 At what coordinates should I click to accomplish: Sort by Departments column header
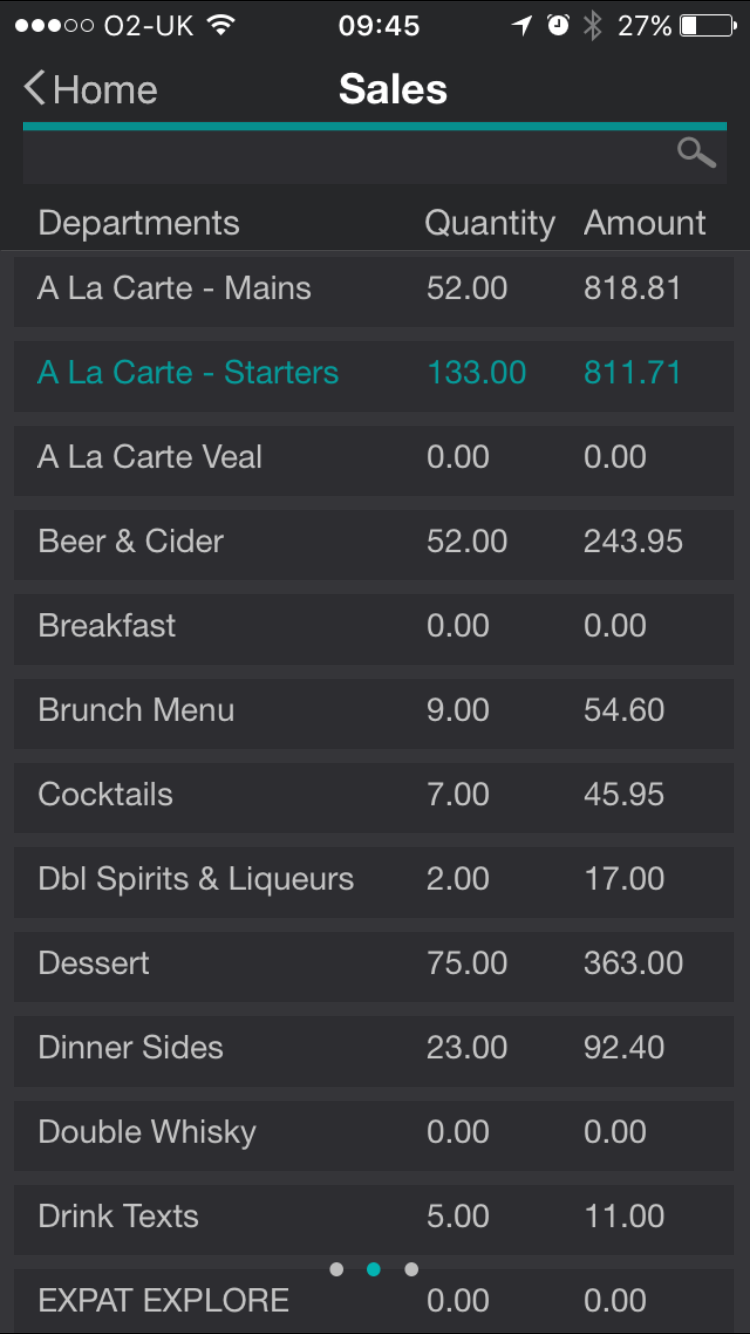coord(139,223)
